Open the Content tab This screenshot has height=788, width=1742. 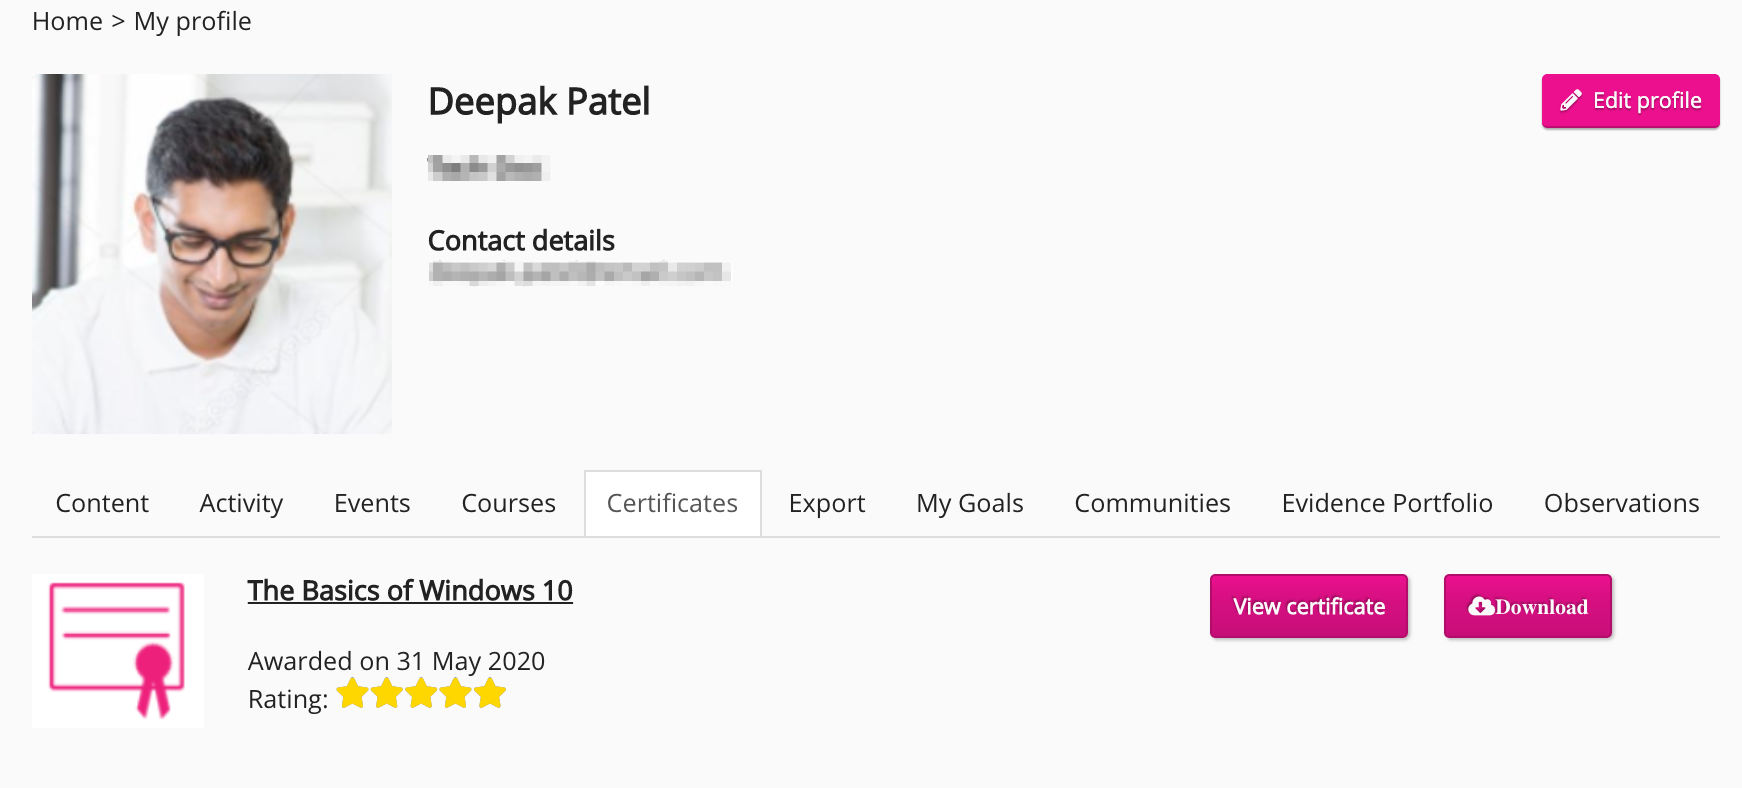pyautogui.click(x=101, y=503)
